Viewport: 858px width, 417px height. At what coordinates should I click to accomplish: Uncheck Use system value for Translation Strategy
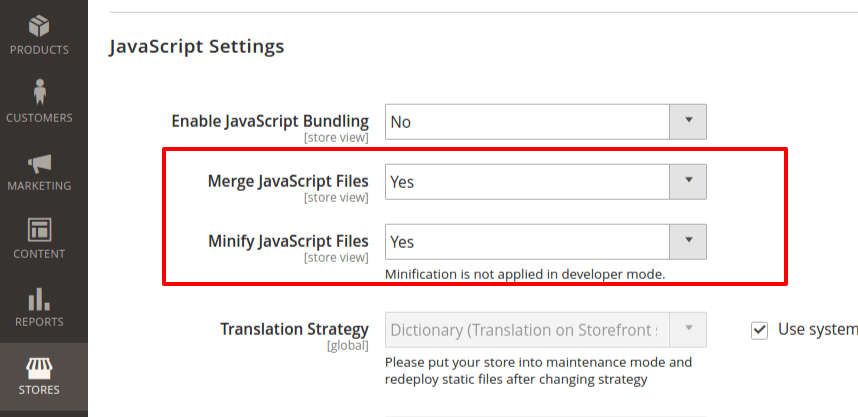click(x=759, y=331)
